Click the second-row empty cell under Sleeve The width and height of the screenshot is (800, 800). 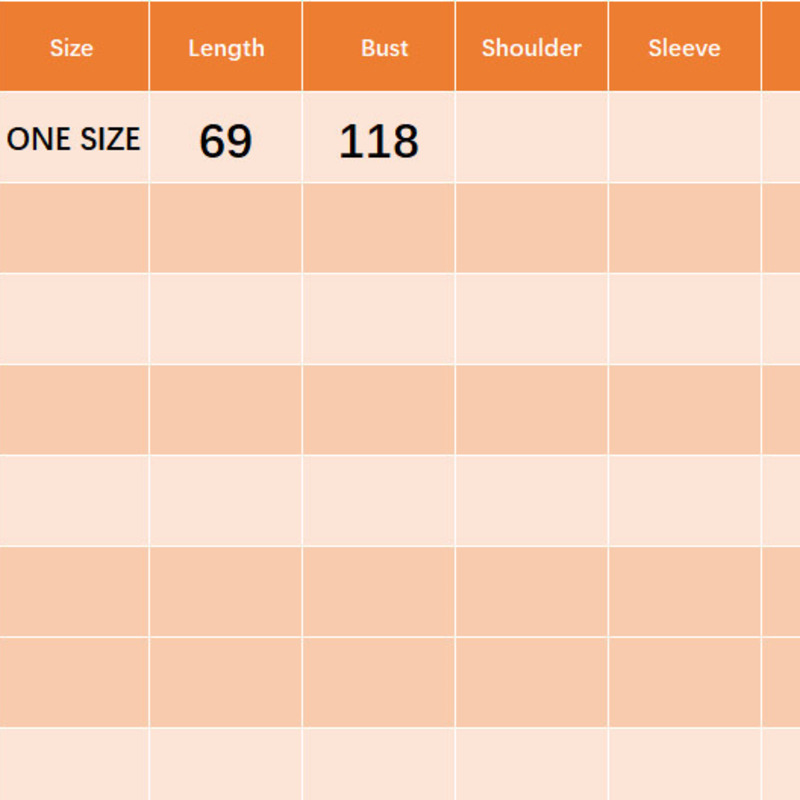point(684,228)
